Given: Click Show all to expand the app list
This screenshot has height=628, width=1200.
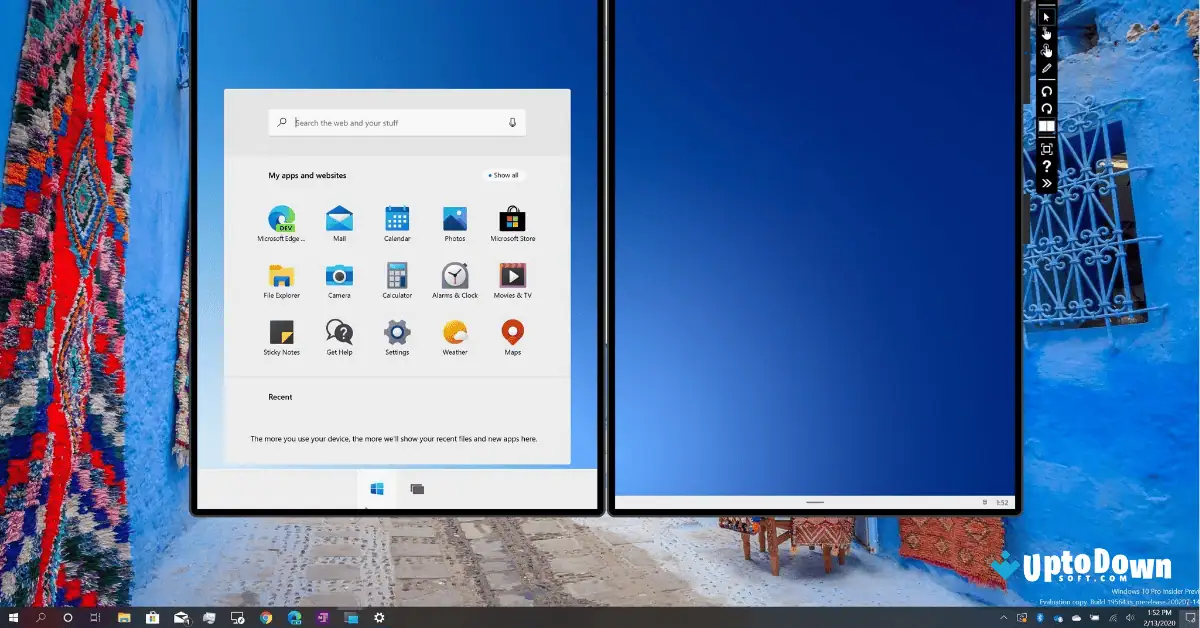Looking at the screenshot, I should tap(503, 175).
